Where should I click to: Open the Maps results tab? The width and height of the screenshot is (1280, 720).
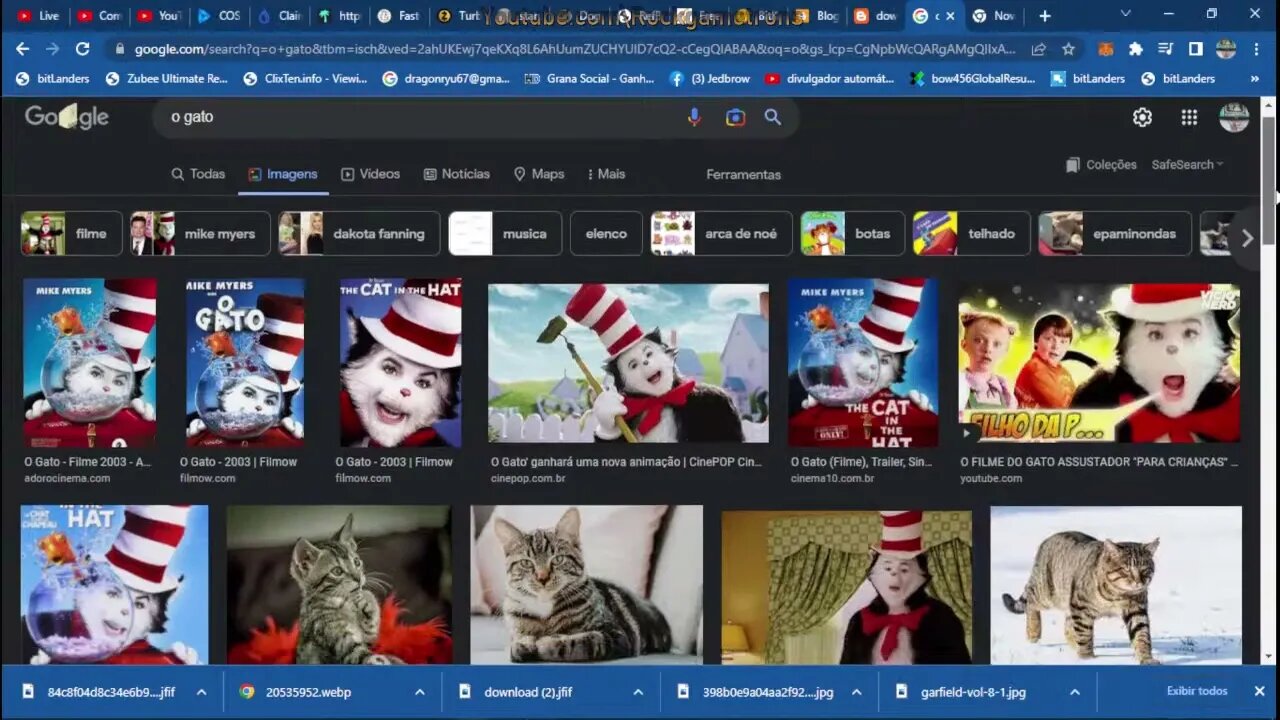point(539,174)
